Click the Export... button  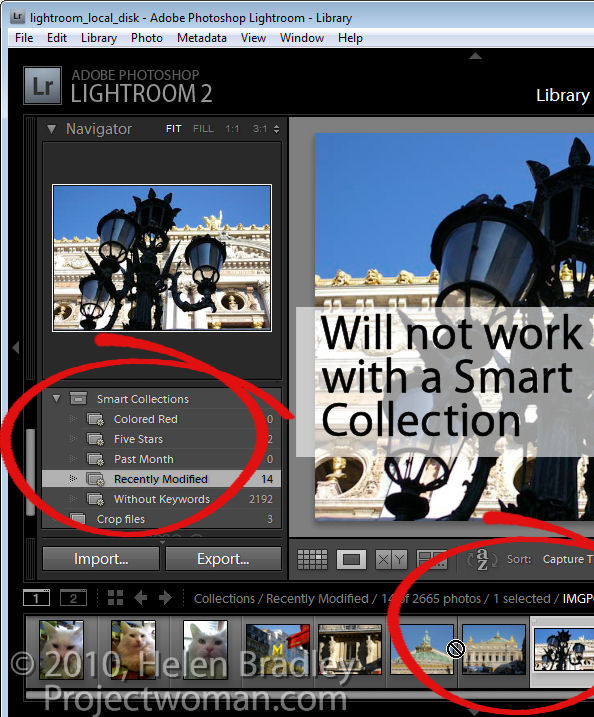tap(223, 559)
